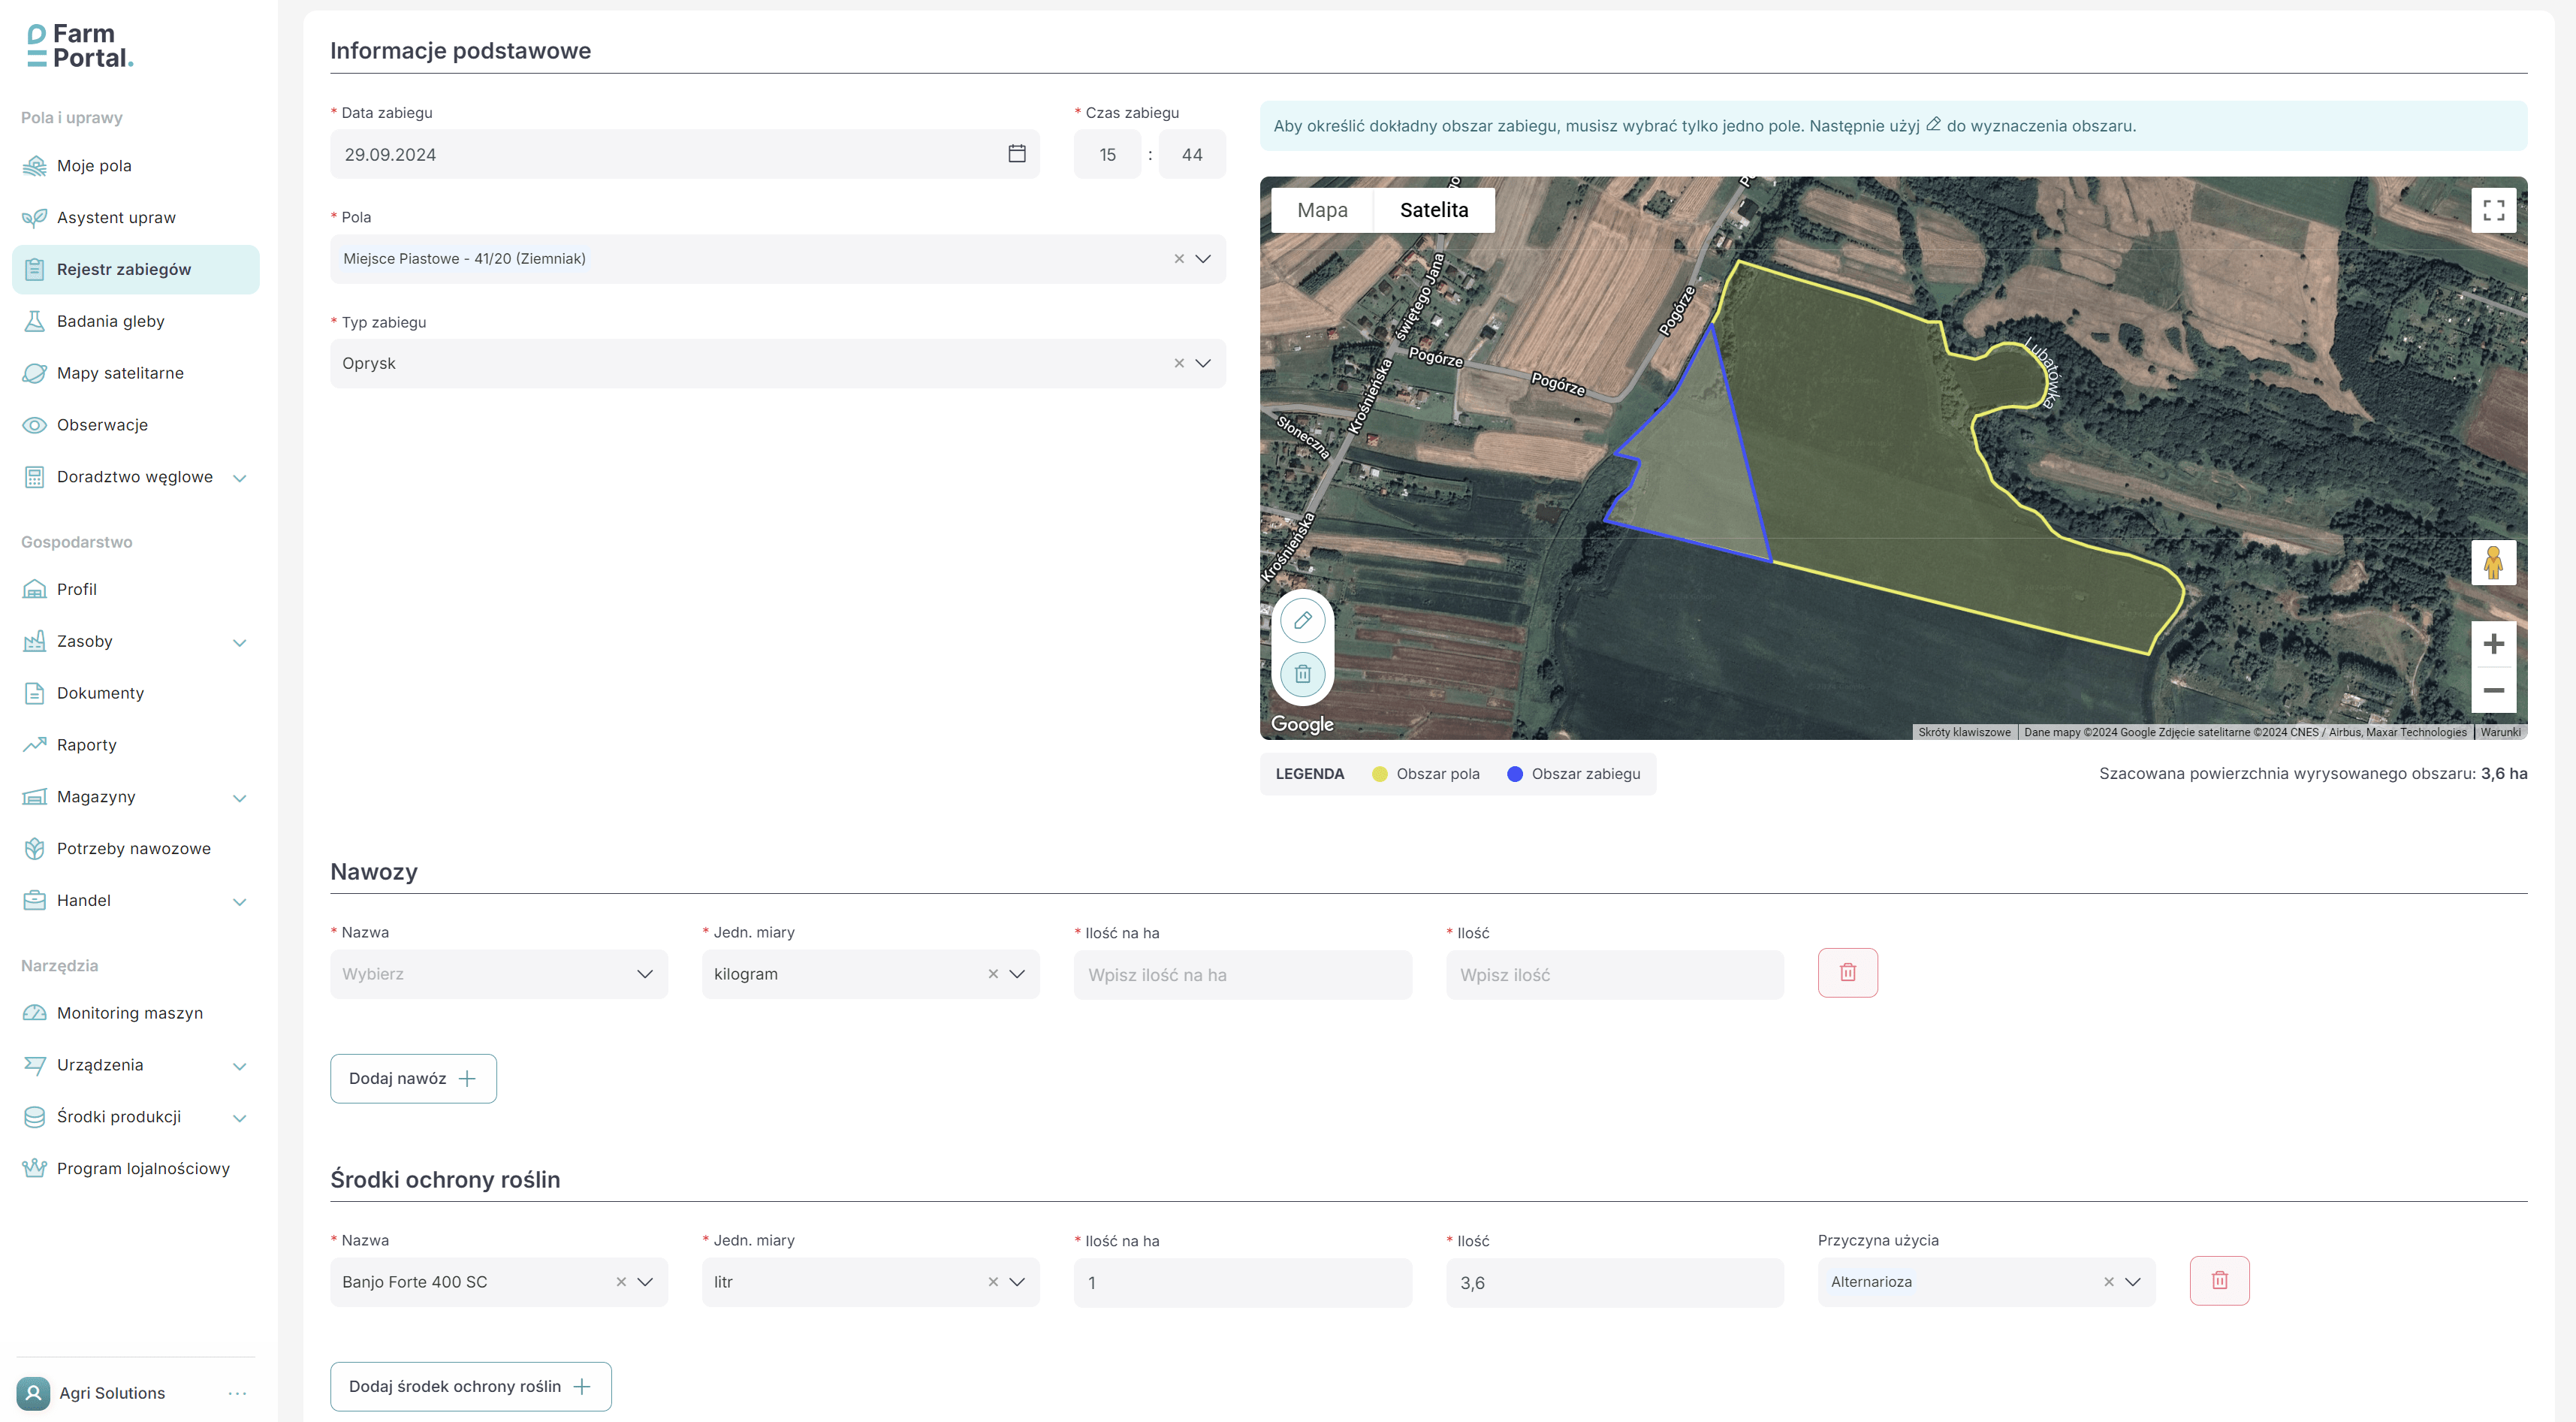The image size is (2576, 1422).
Task: Click Dodaj nawóz button
Action: coord(413,1078)
